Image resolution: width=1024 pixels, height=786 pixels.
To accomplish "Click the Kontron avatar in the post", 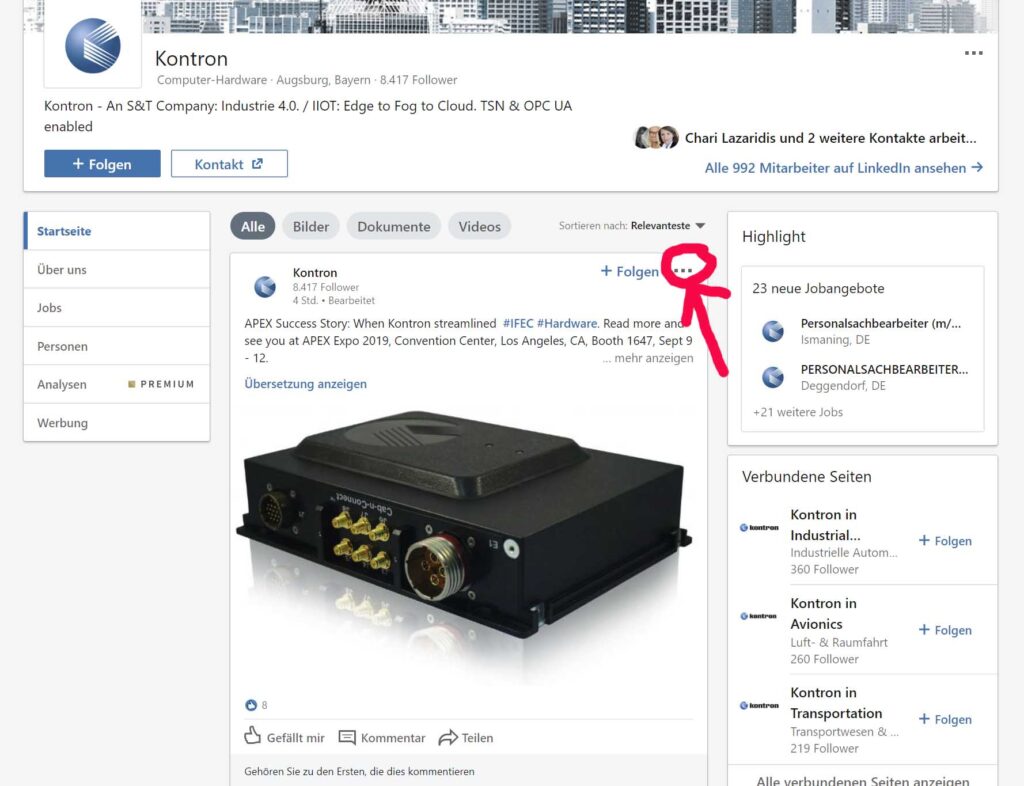I will point(265,286).
